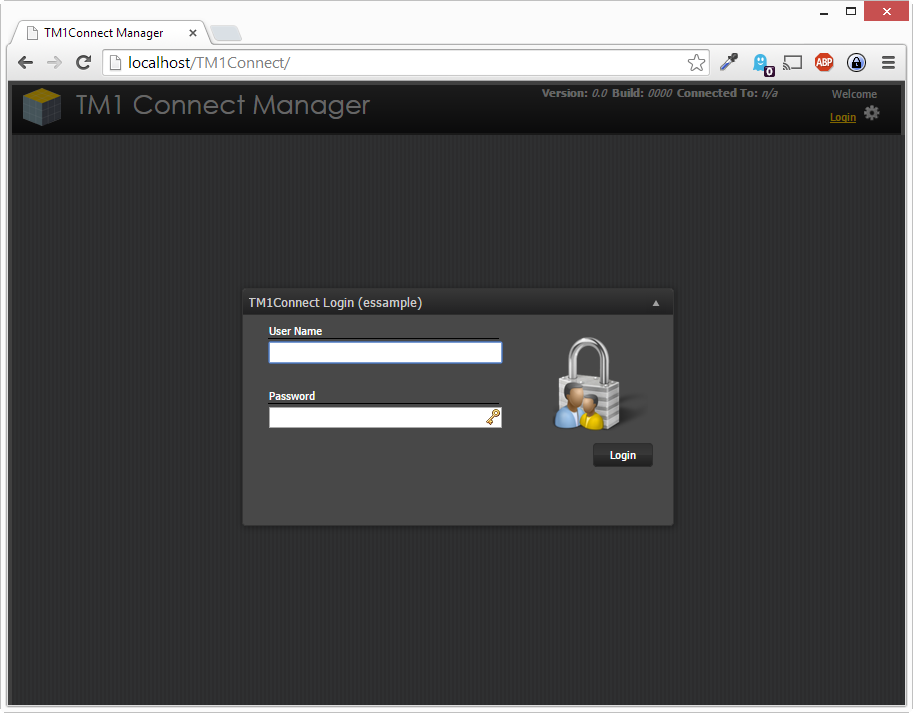
Task: Open the round padlock extension icon
Action: pos(856,63)
